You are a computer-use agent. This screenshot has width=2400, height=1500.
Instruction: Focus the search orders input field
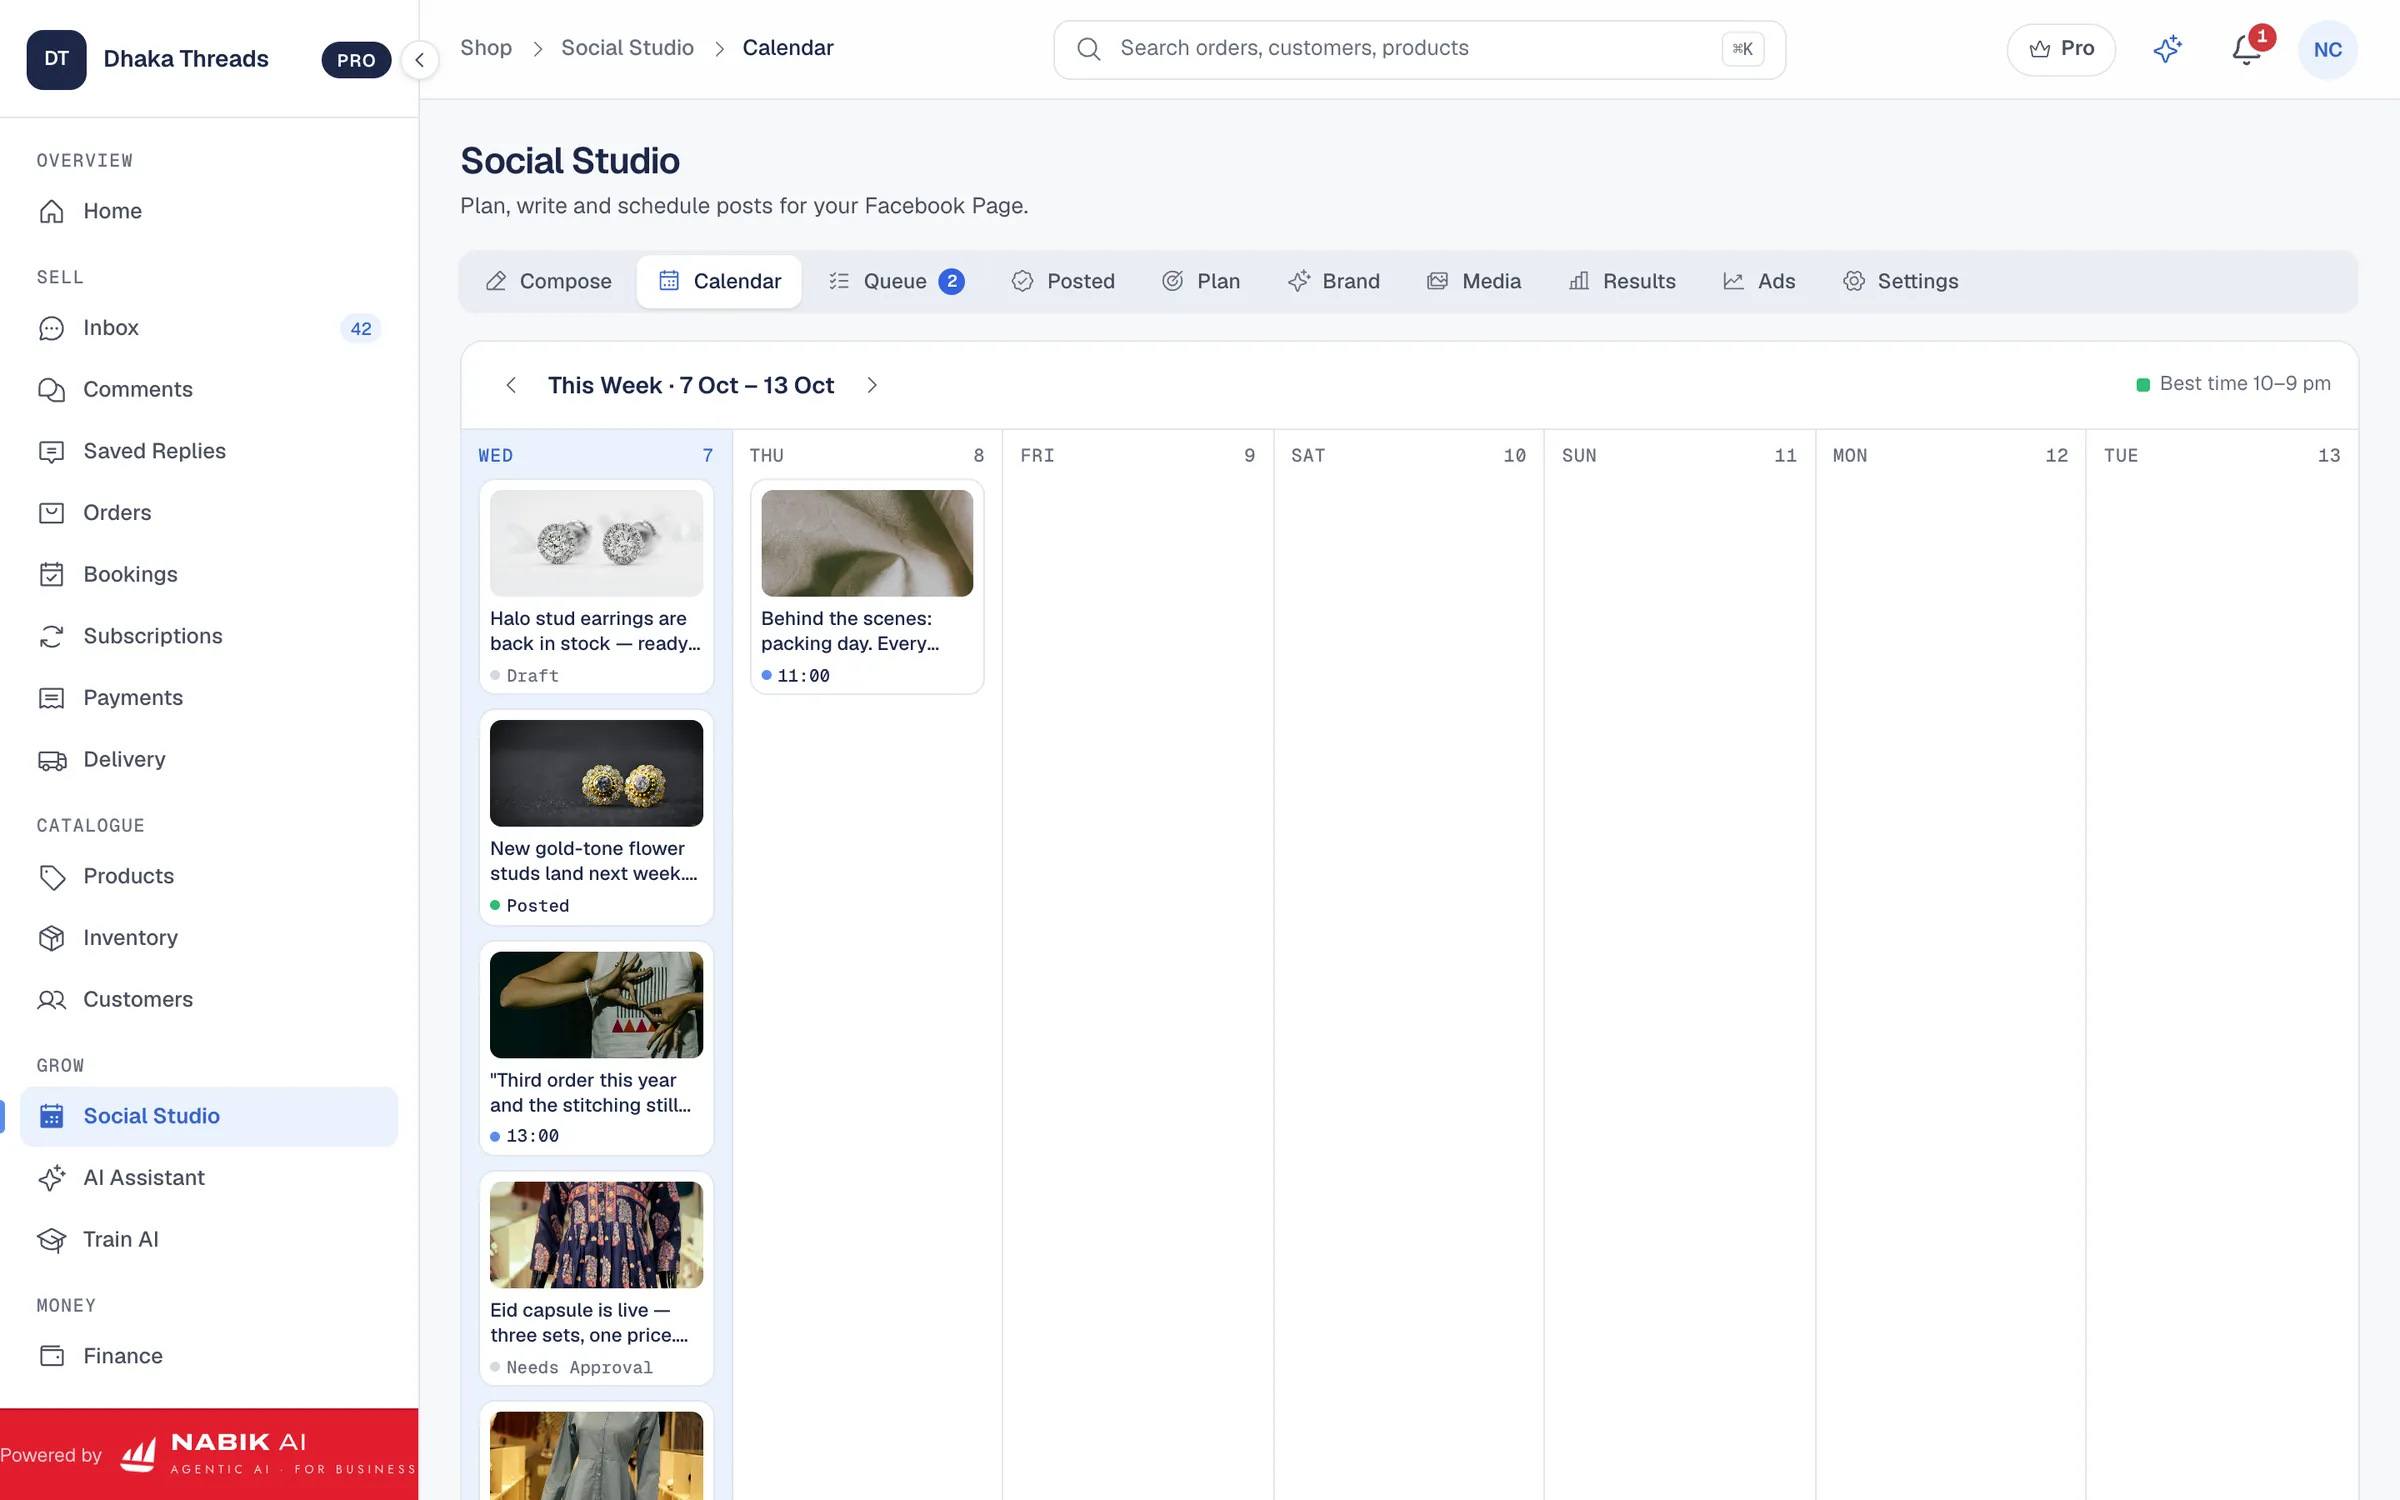point(1419,49)
